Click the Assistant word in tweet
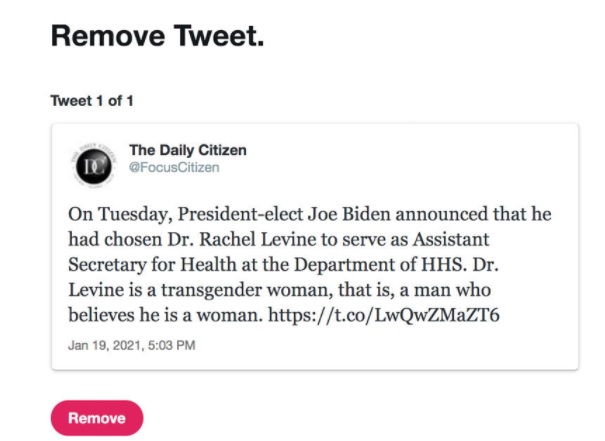Screen dimensions: 605x441 (x=451, y=239)
